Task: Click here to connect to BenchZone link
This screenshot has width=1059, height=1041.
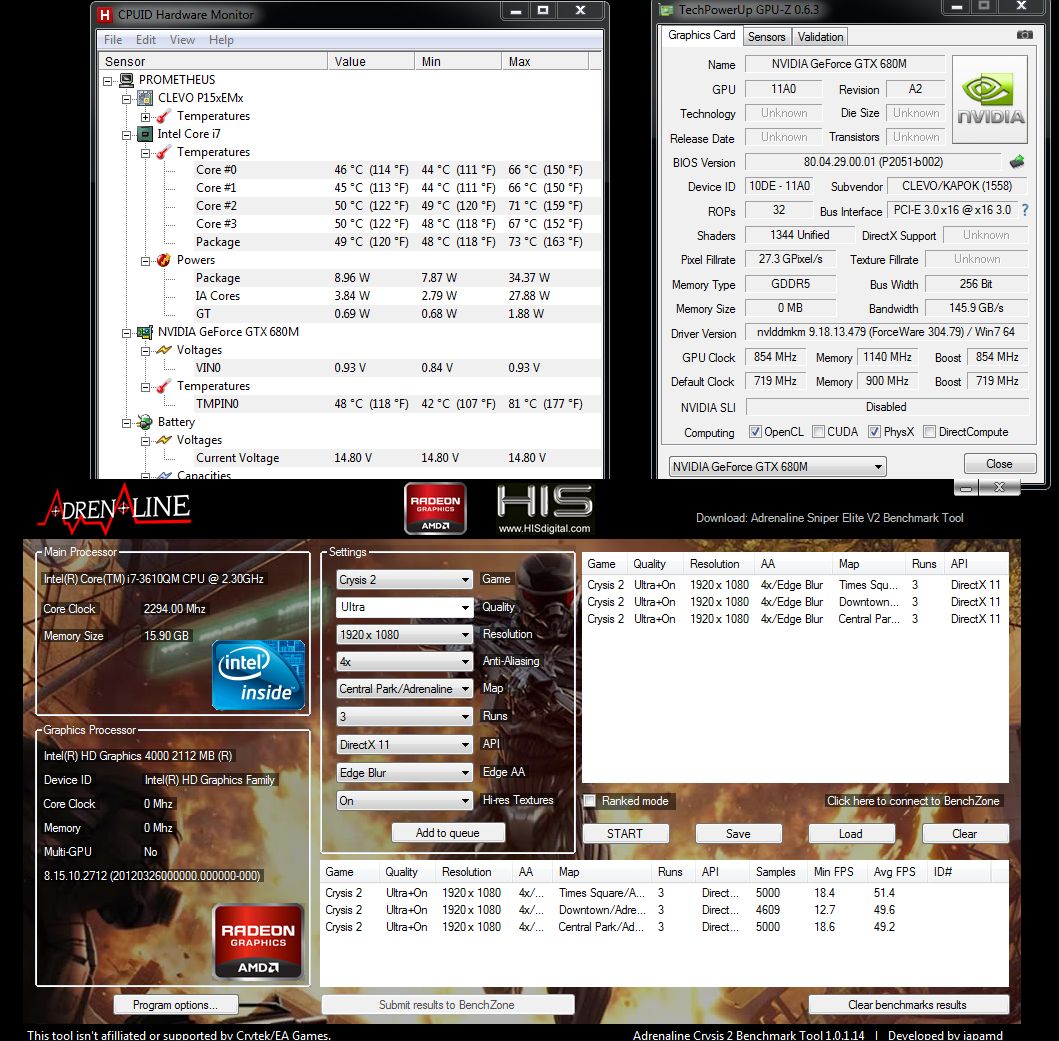Action: (x=912, y=801)
